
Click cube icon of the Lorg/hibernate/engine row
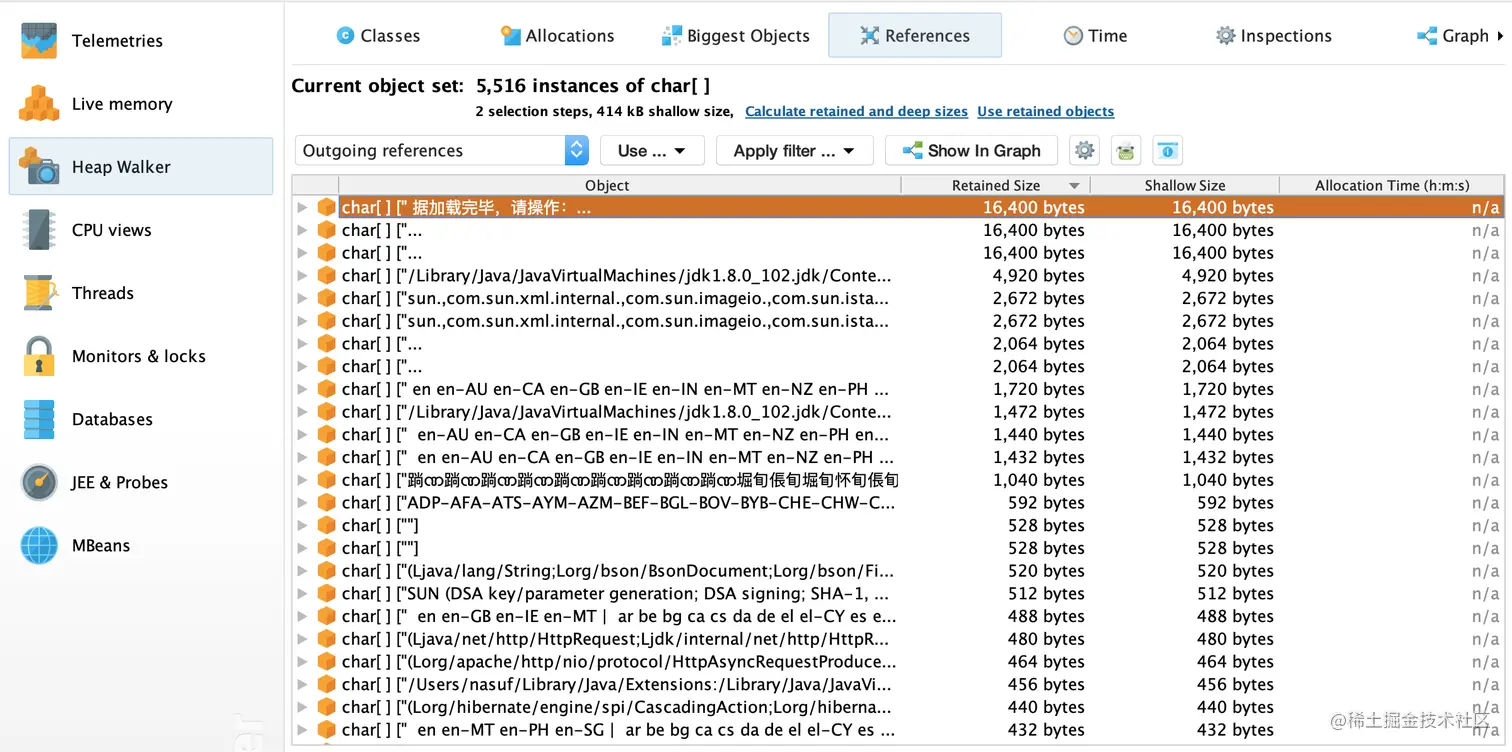326,707
